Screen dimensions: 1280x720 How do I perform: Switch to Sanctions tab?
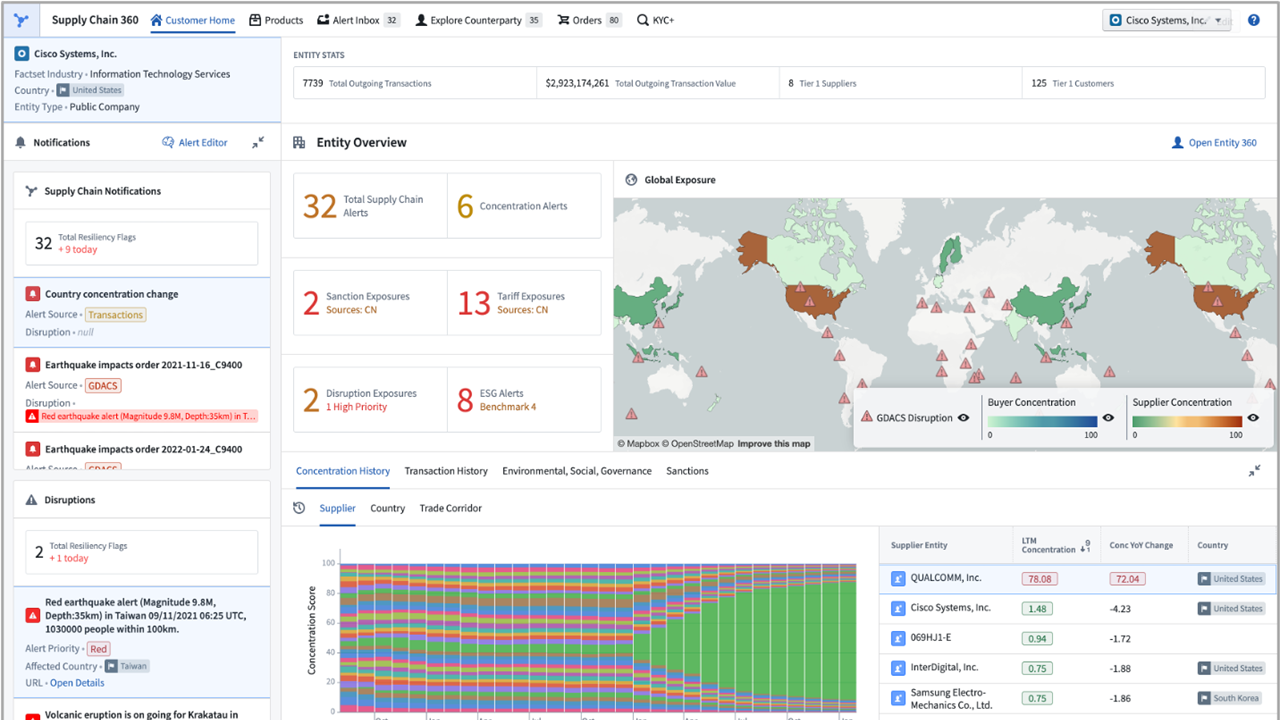click(x=687, y=471)
